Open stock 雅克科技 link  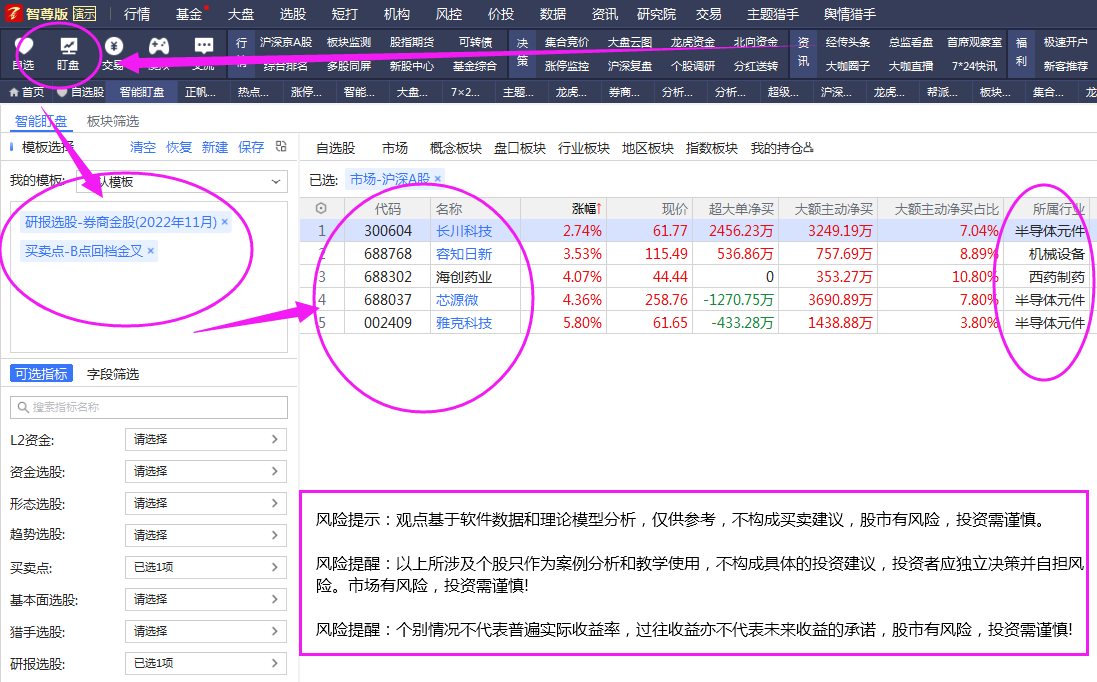[x=464, y=323]
